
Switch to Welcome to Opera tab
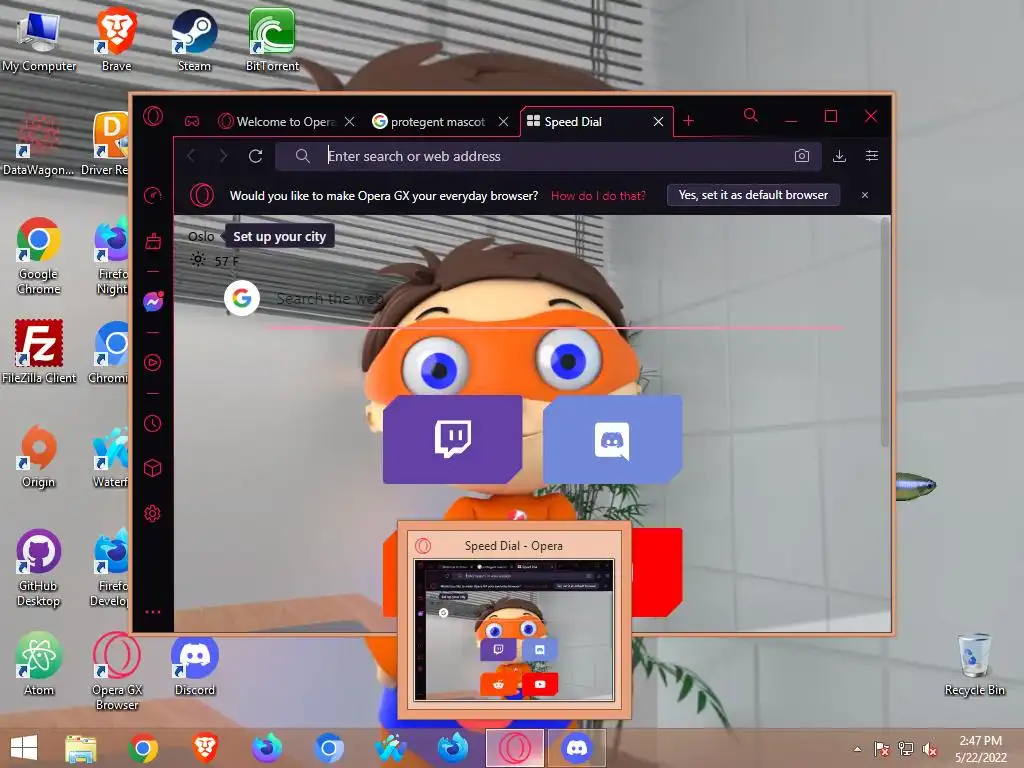click(x=286, y=121)
